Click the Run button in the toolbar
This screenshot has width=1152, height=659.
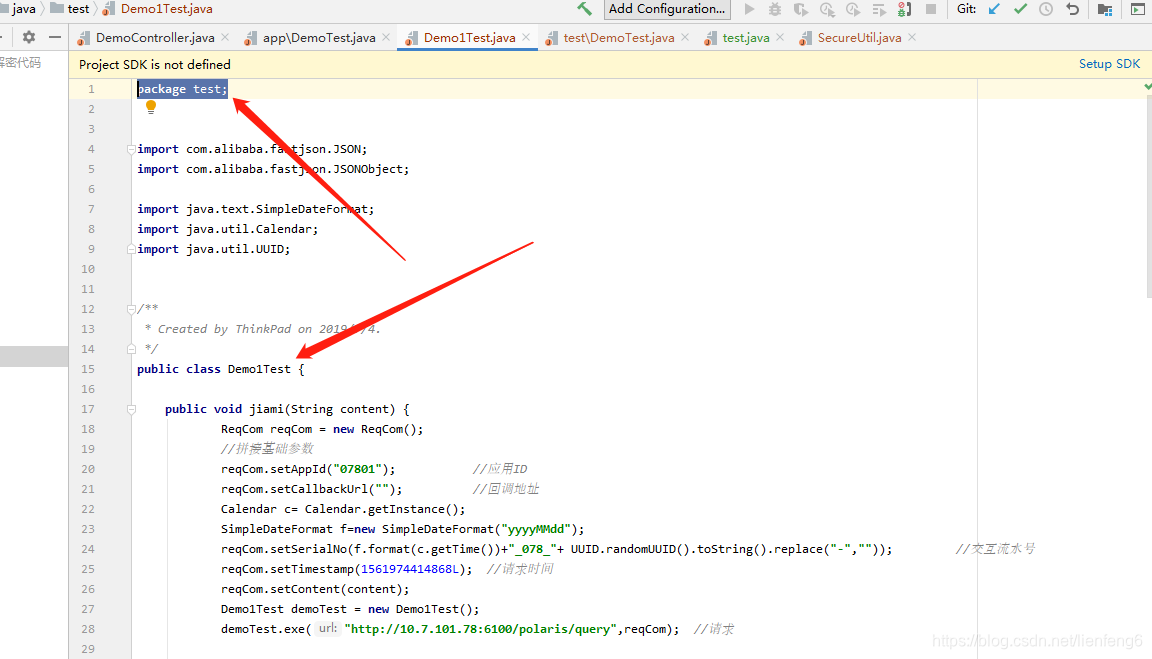pos(749,10)
